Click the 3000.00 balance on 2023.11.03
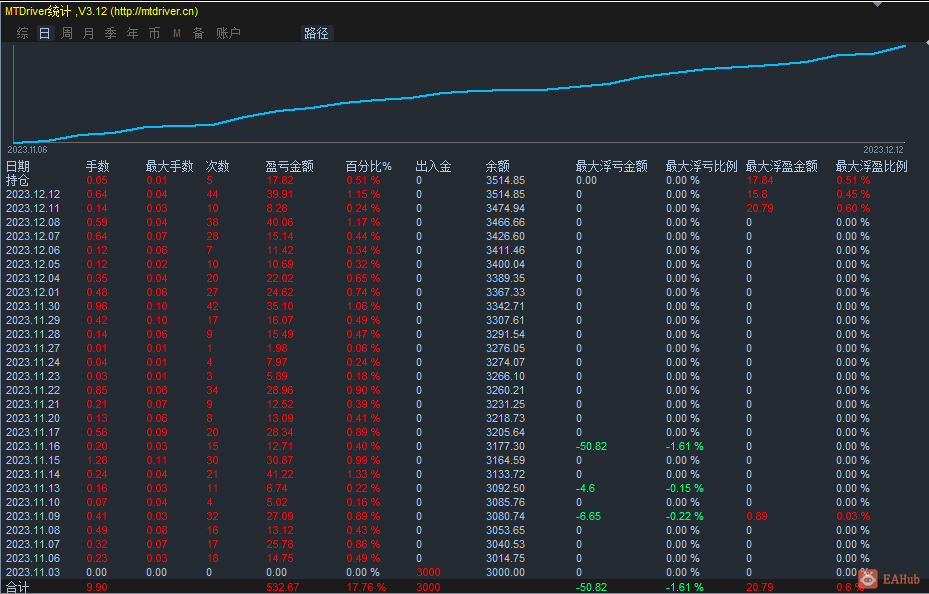This screenshot has height=594, width=929. pyautogui.click(x=505, y=572)
